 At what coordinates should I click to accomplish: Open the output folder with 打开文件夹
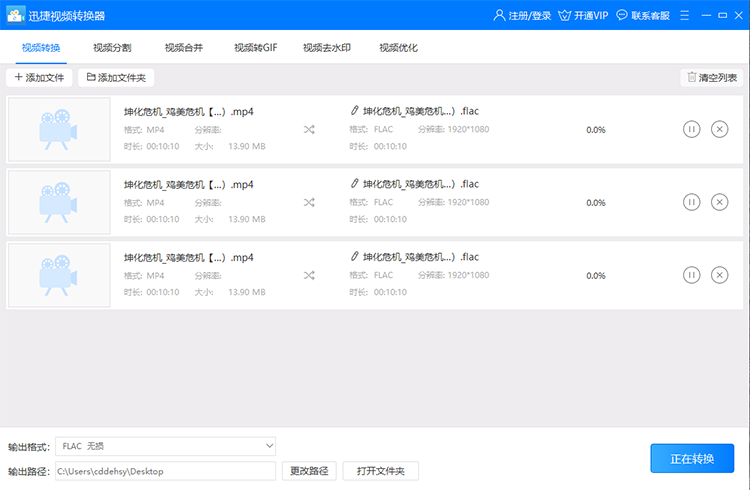tap(381, 471)
